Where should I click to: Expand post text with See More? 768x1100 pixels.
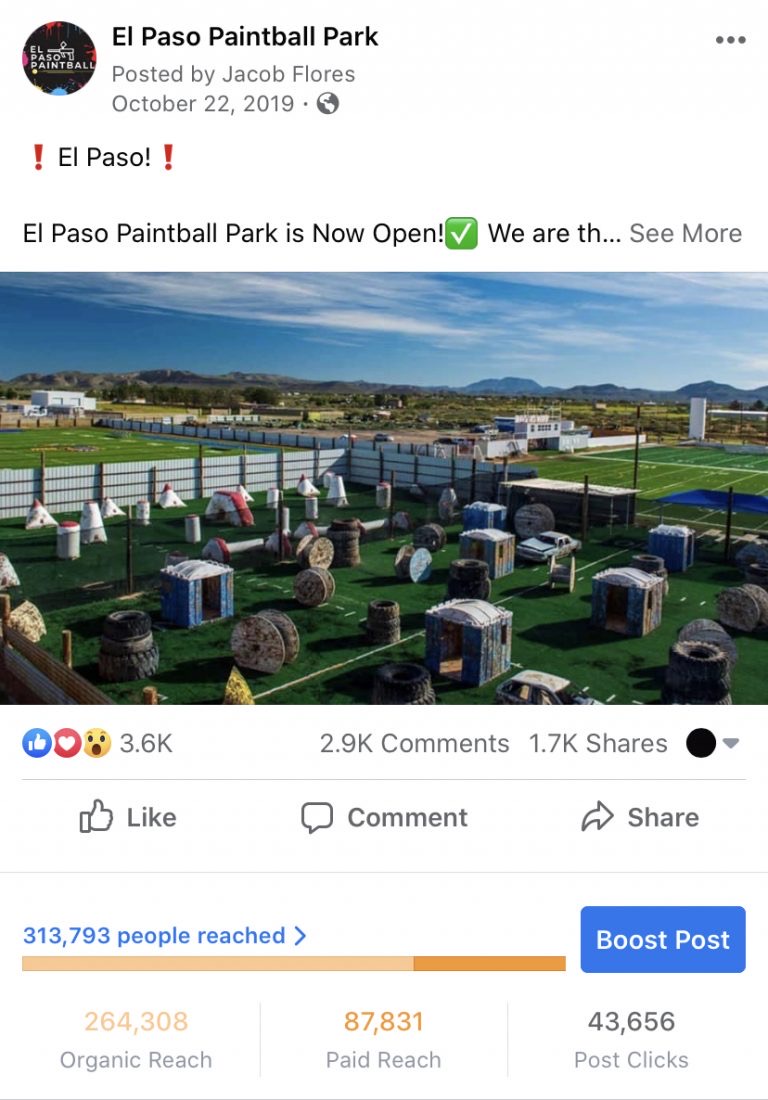(685, 233)
